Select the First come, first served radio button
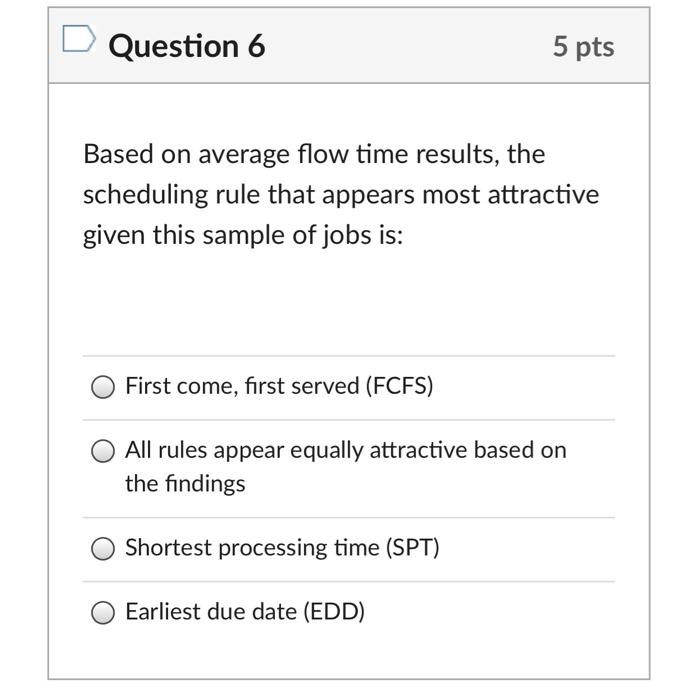This screenshot has width=698, height=700. pos(103,387)
